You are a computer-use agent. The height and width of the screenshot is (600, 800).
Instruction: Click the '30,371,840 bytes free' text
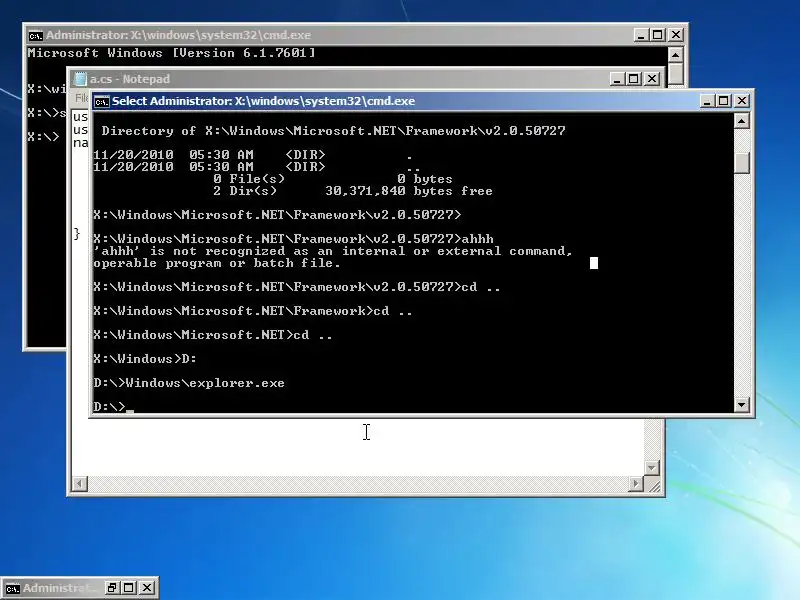click(409, 191)
